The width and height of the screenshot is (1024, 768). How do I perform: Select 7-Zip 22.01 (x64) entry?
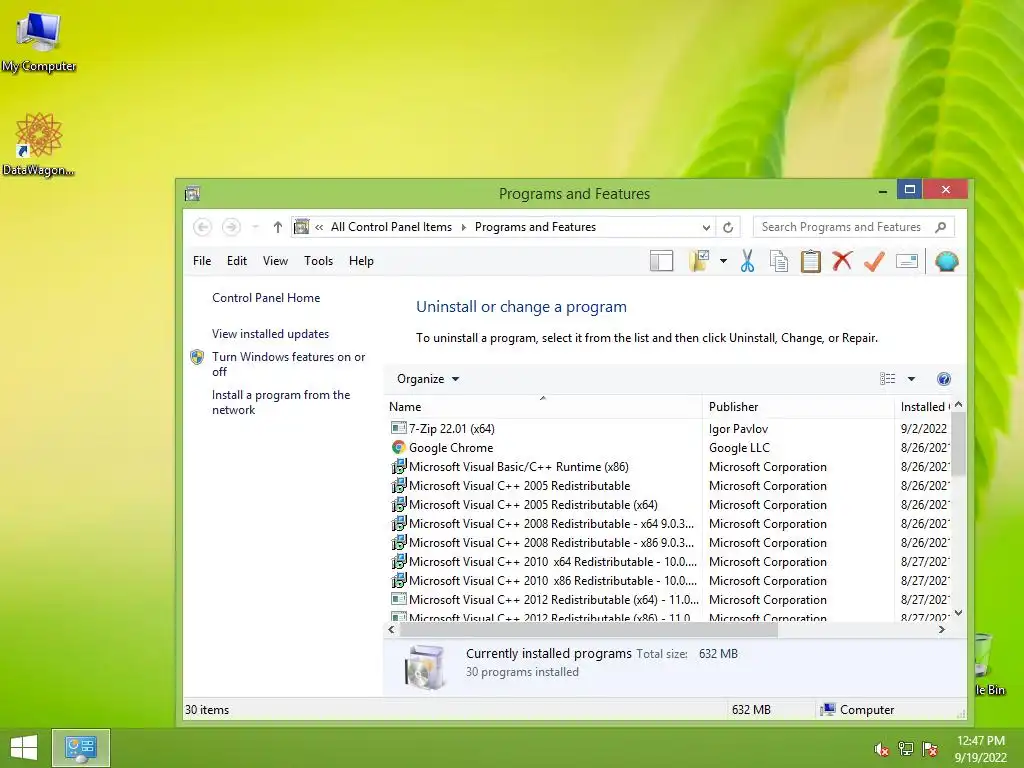451,429
